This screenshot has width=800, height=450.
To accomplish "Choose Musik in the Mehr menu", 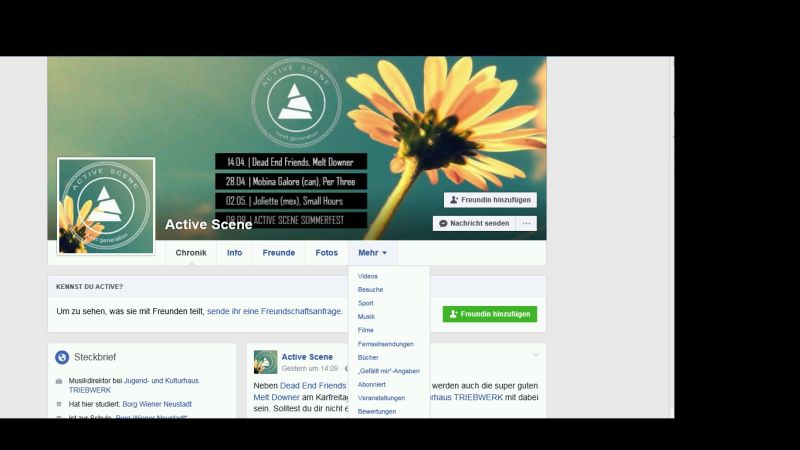I will 366,316.
